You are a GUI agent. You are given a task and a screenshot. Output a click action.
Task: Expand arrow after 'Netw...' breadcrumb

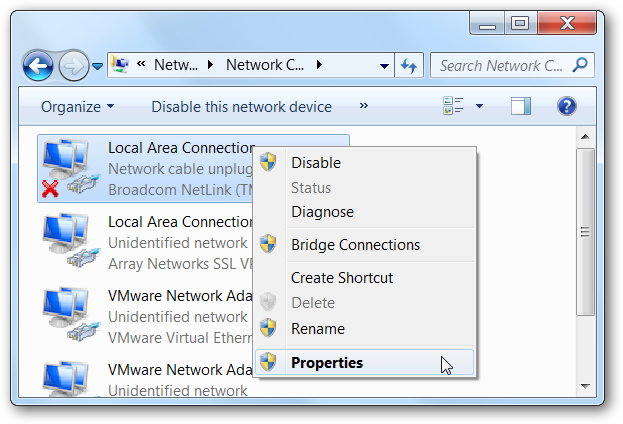coord(210,65)
